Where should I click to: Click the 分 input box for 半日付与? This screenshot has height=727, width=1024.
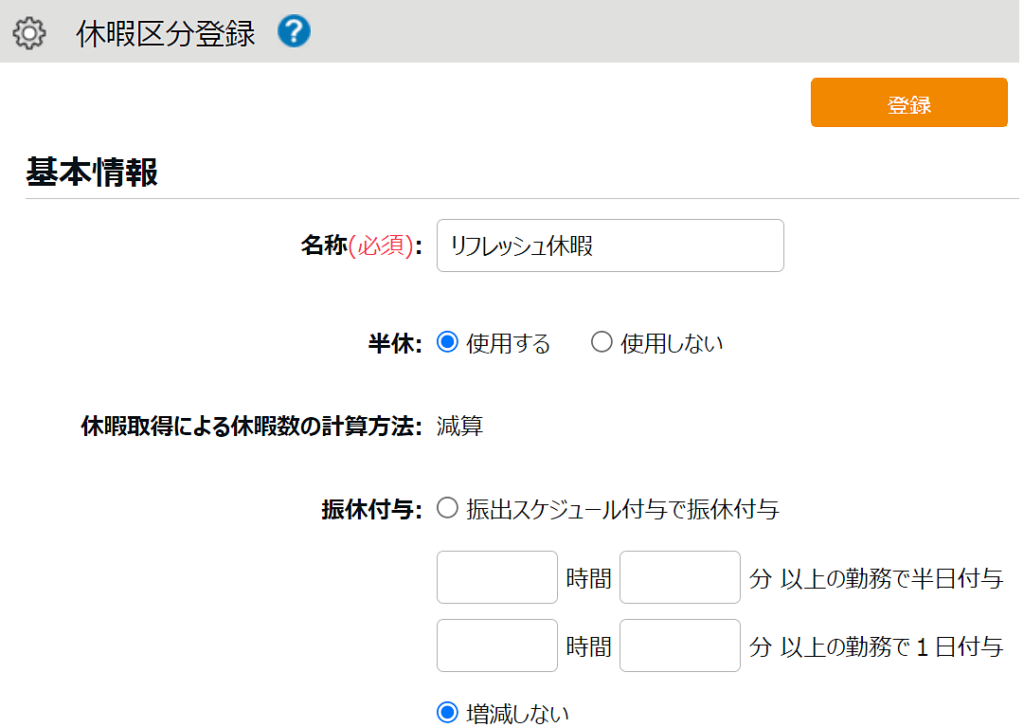[x=680, y=577]
